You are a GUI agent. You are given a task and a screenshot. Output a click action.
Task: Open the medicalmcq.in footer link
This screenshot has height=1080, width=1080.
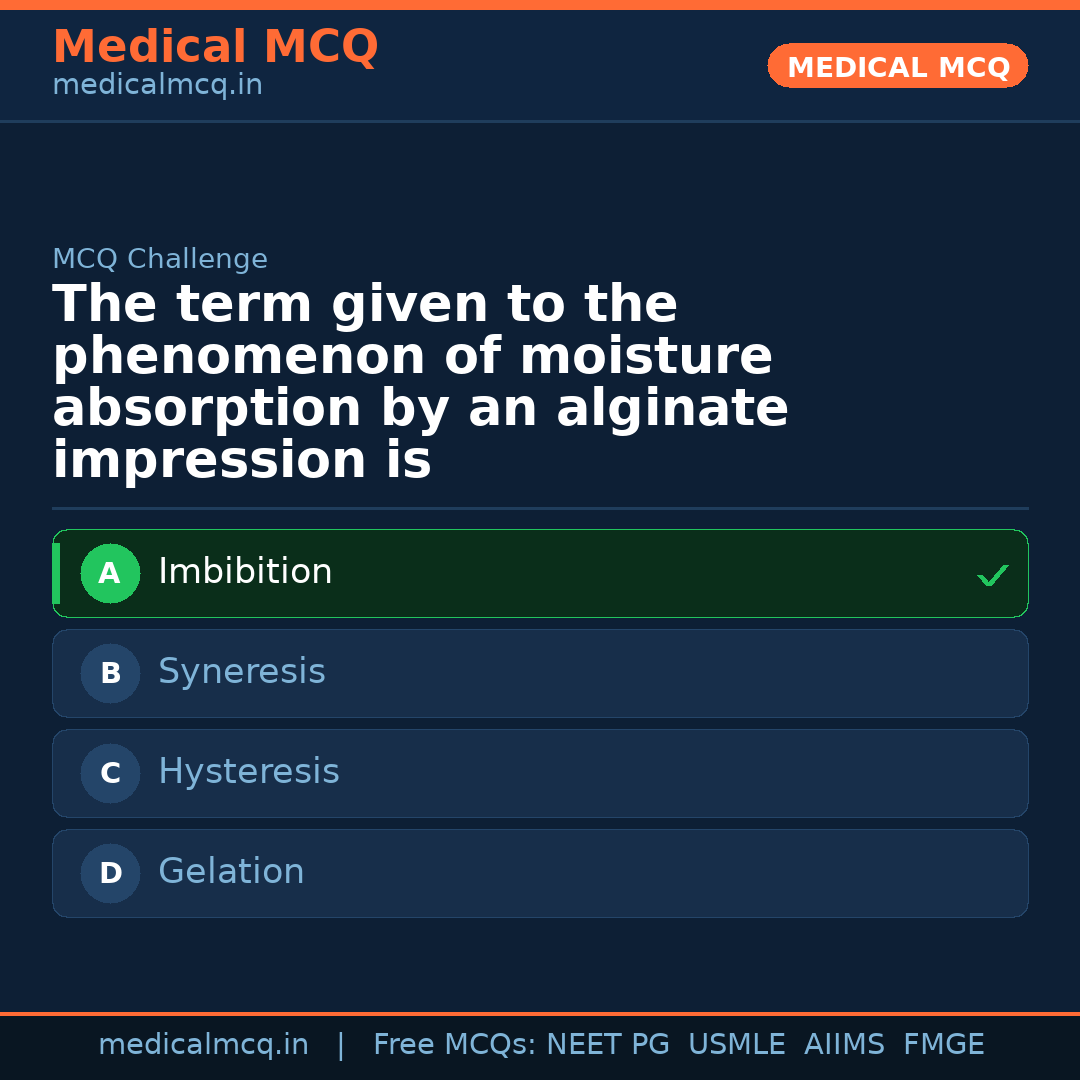(204, 1043)
